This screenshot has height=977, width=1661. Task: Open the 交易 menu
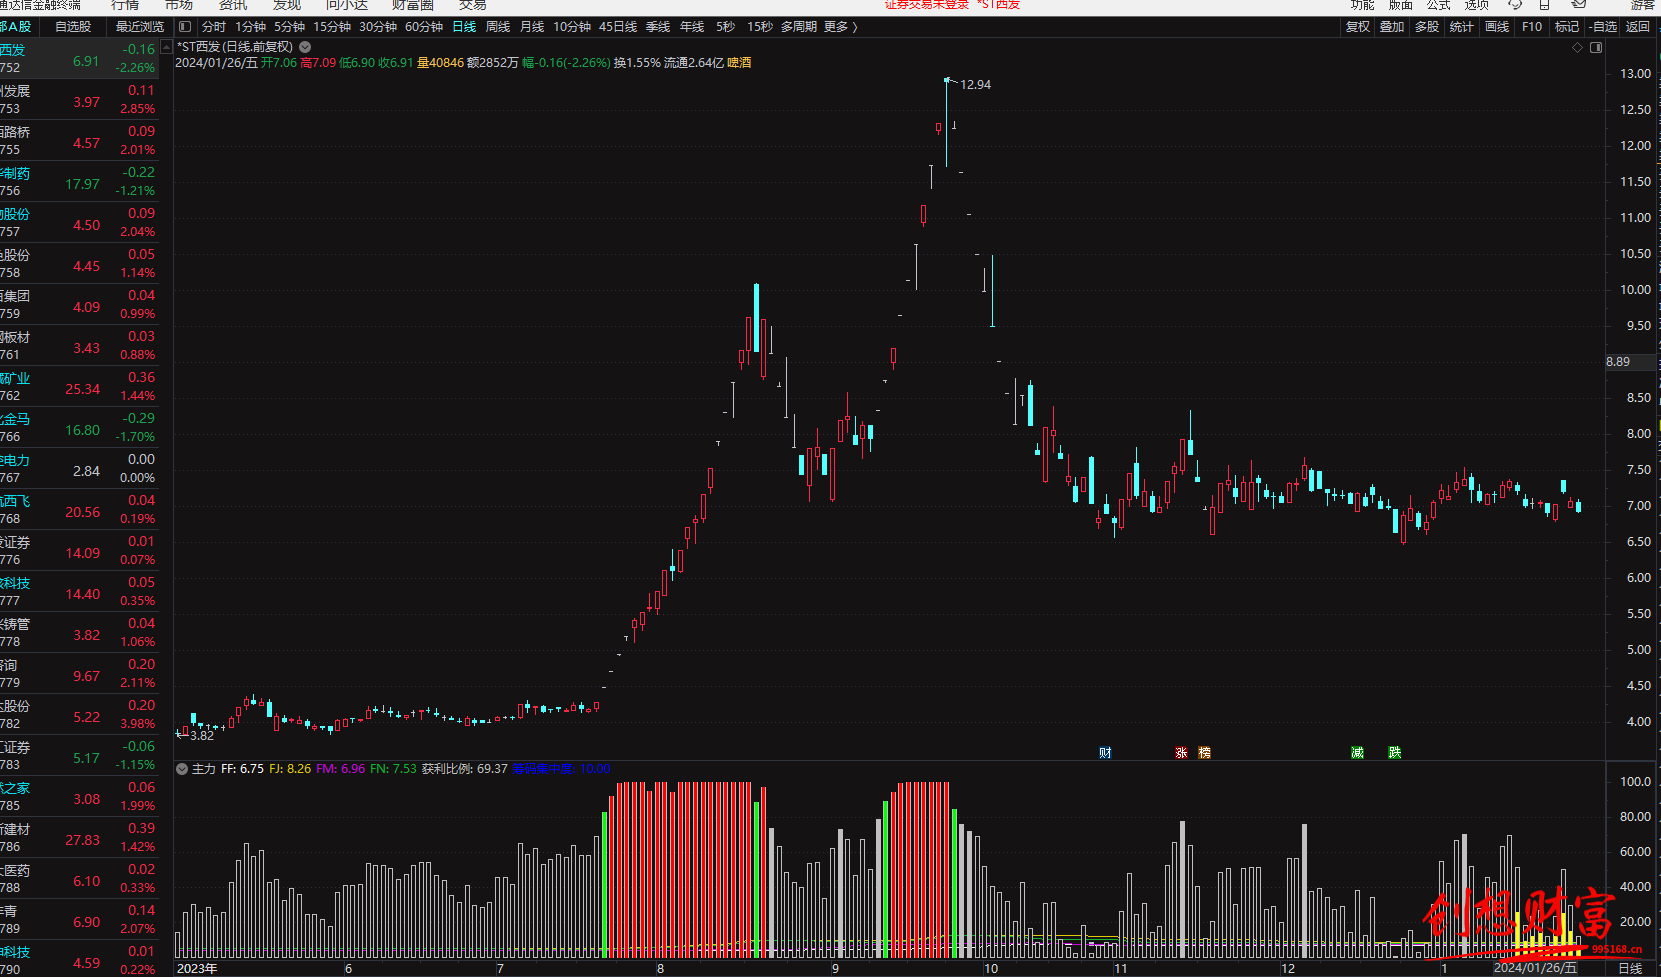(x=473, y=5)
